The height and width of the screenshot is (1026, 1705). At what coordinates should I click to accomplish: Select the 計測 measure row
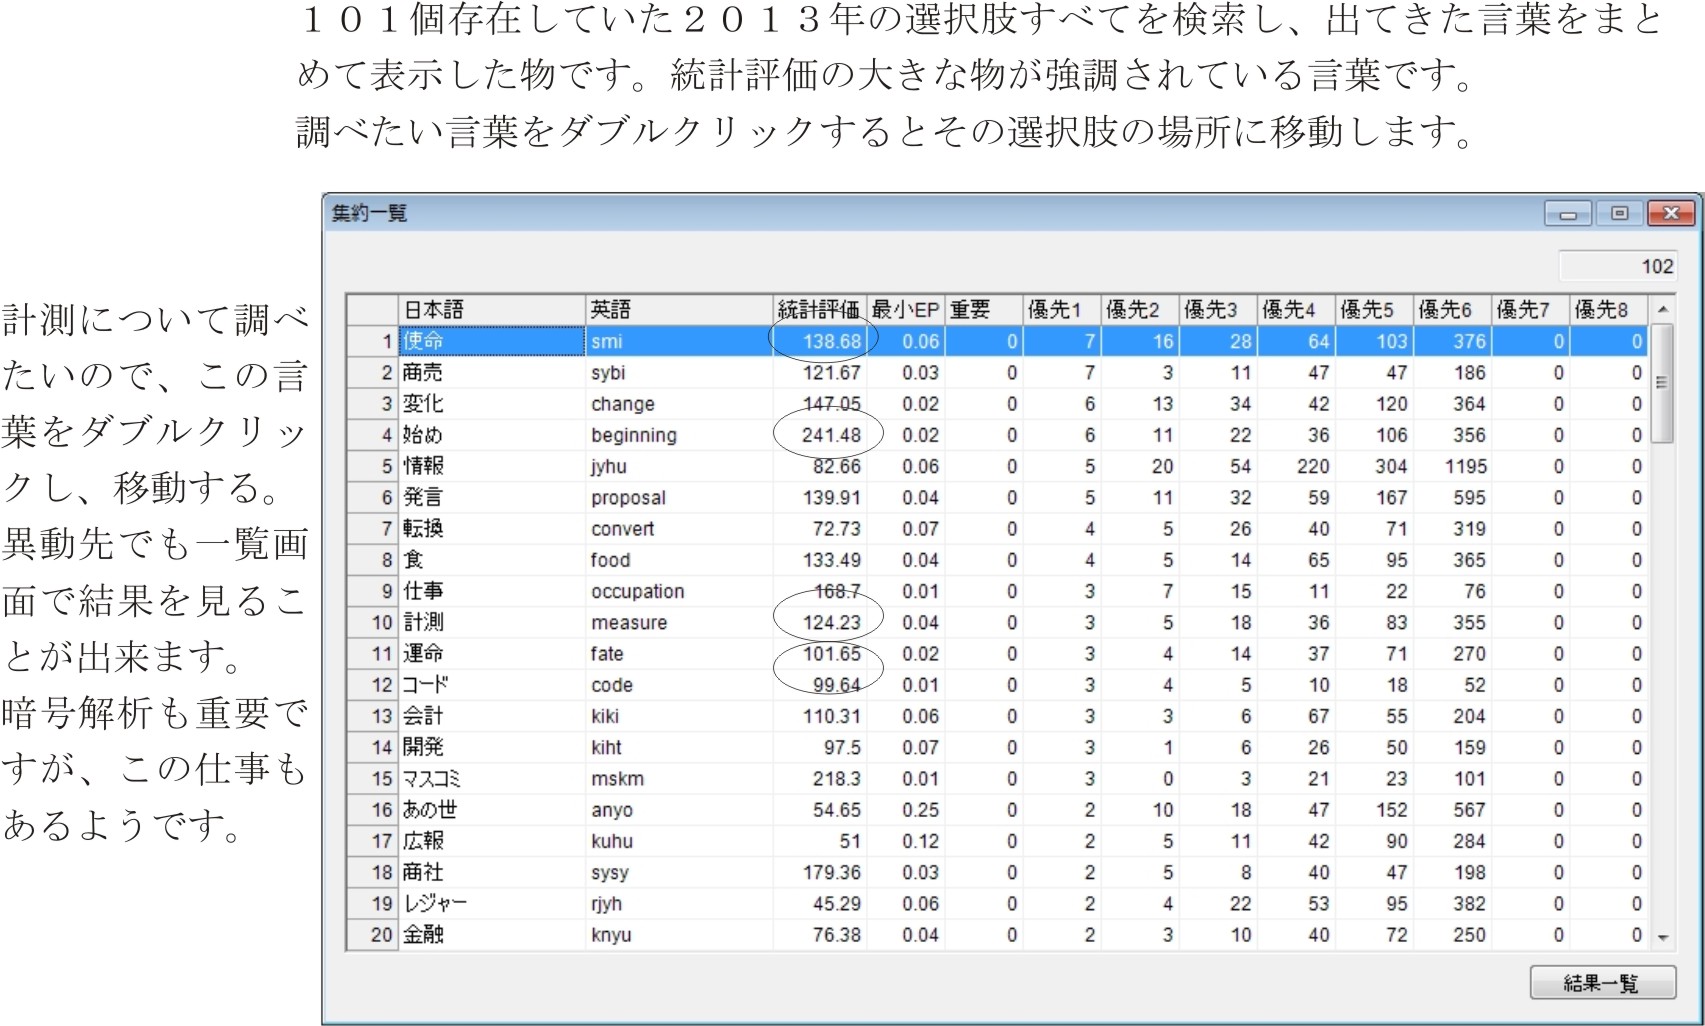coord(490,622)
